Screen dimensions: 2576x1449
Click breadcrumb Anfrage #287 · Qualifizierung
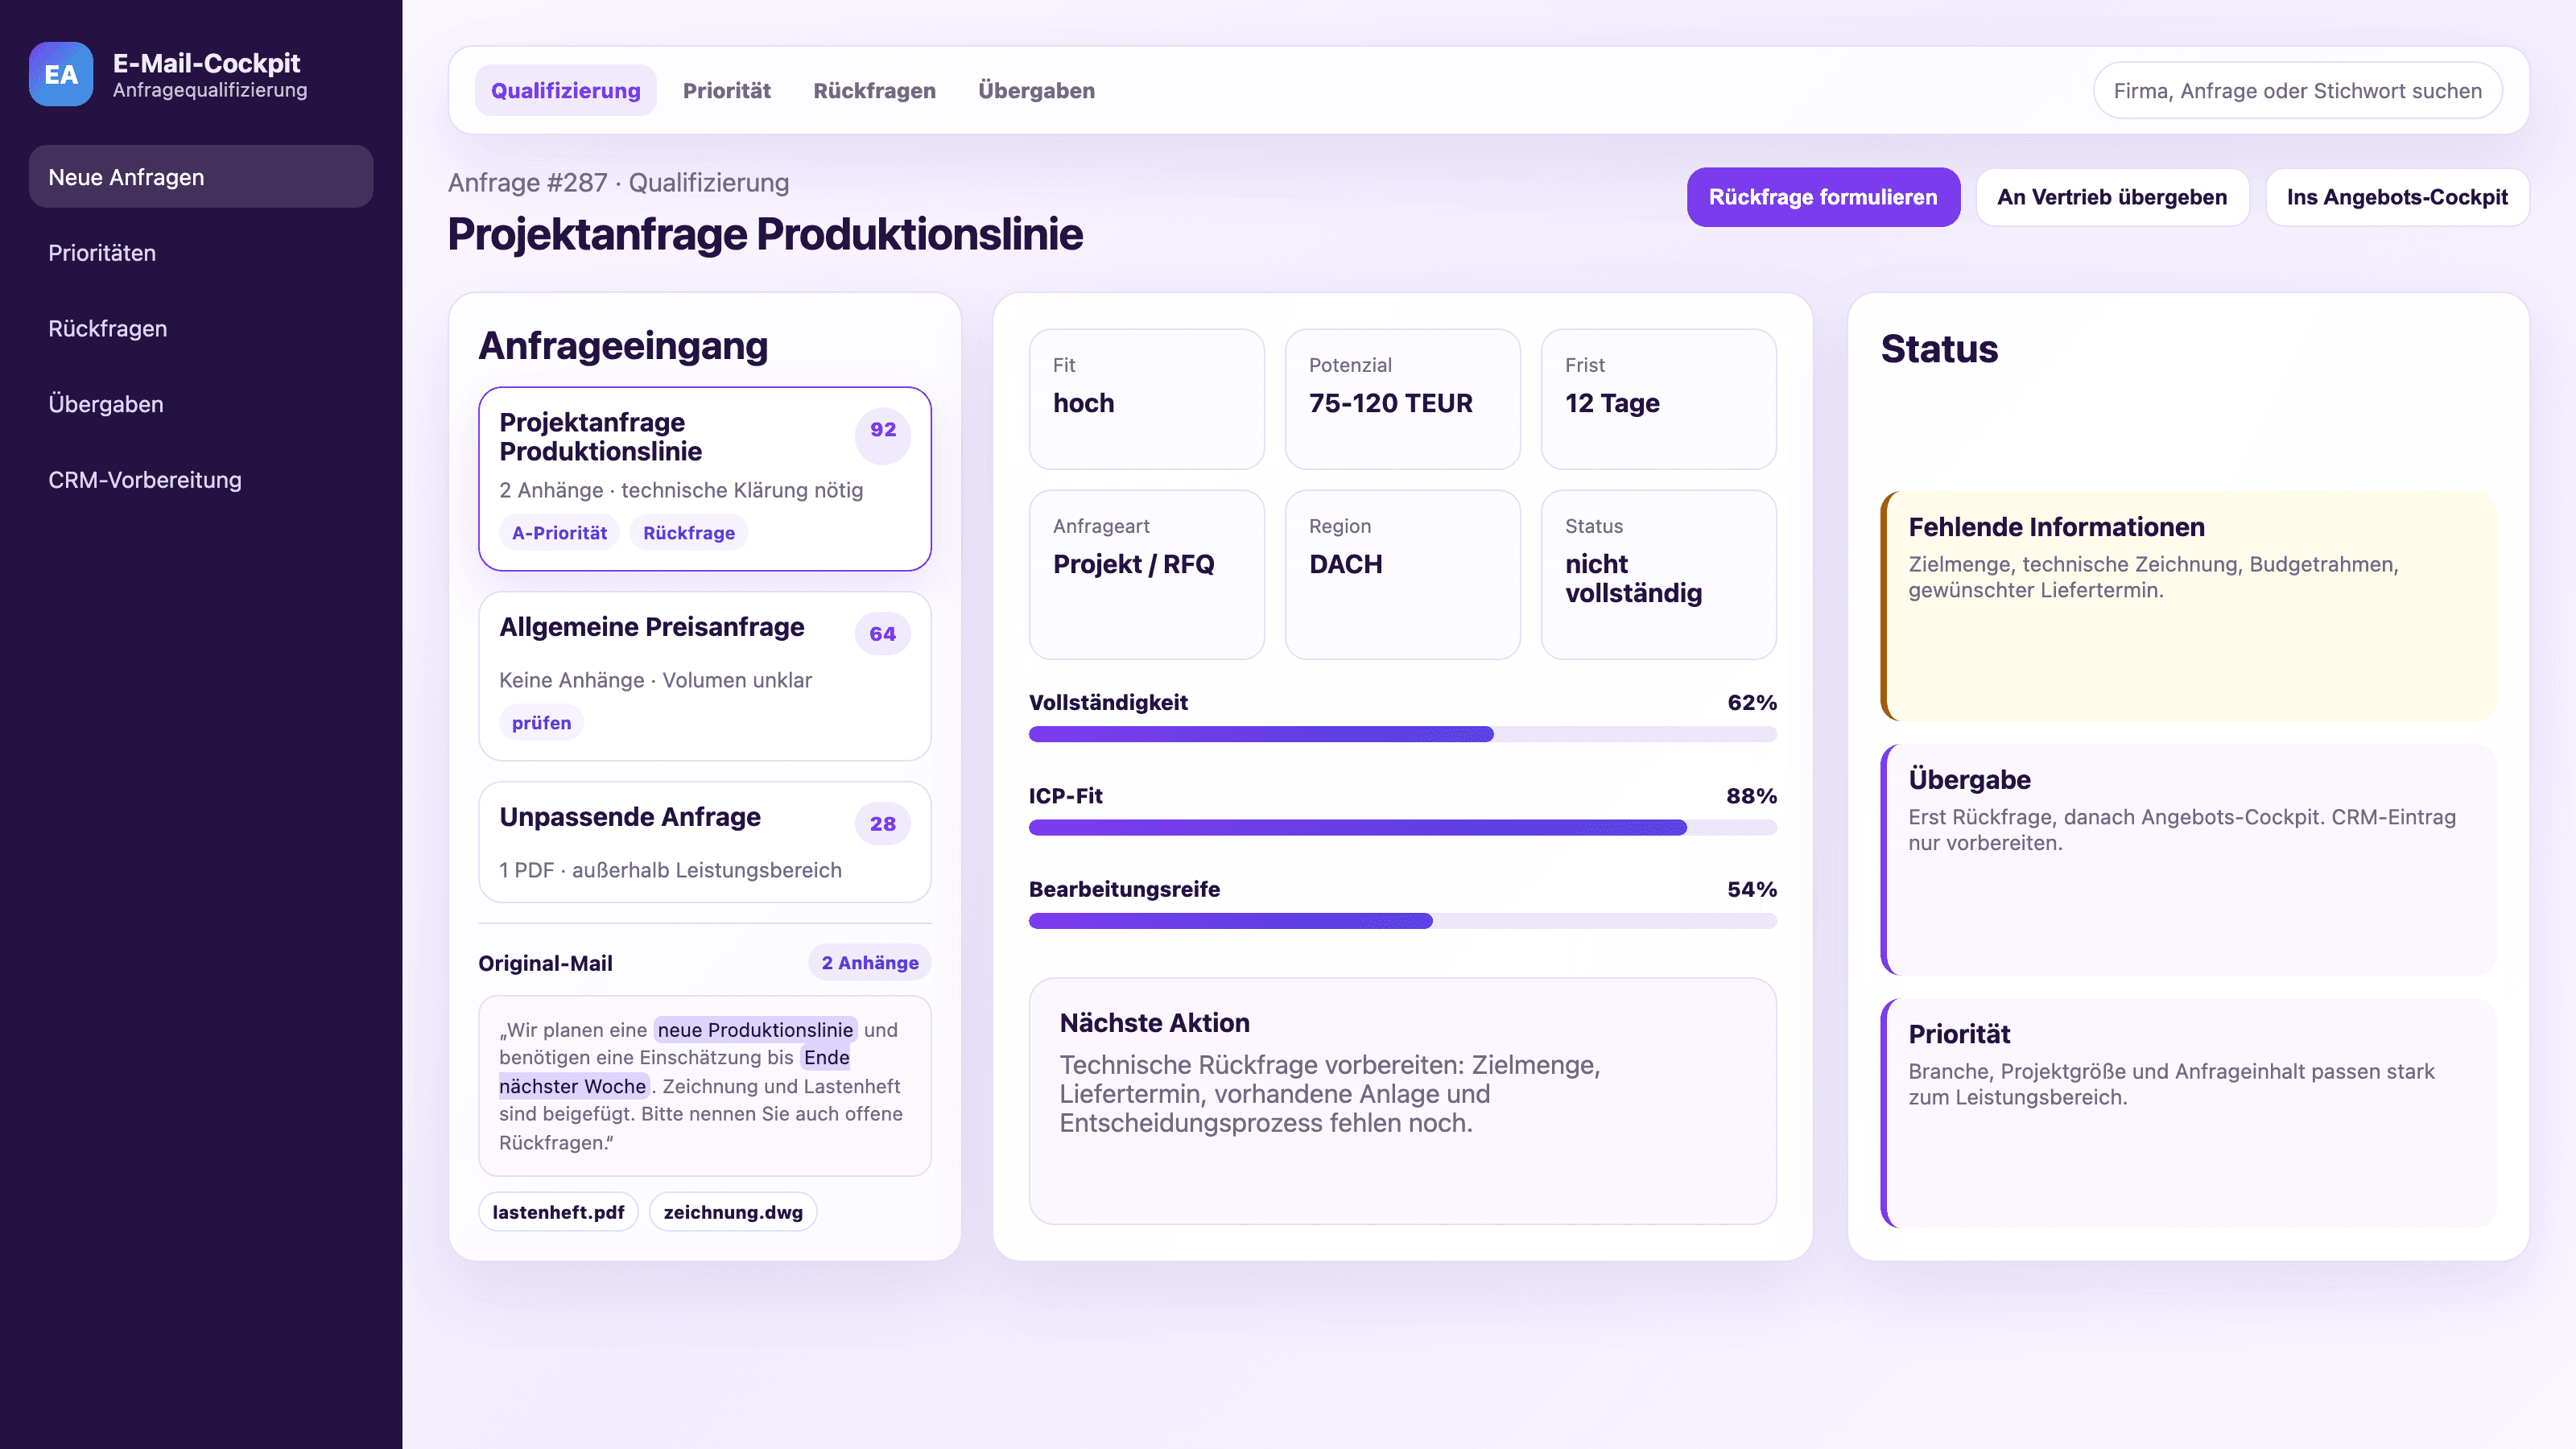(x=618, y=183)
